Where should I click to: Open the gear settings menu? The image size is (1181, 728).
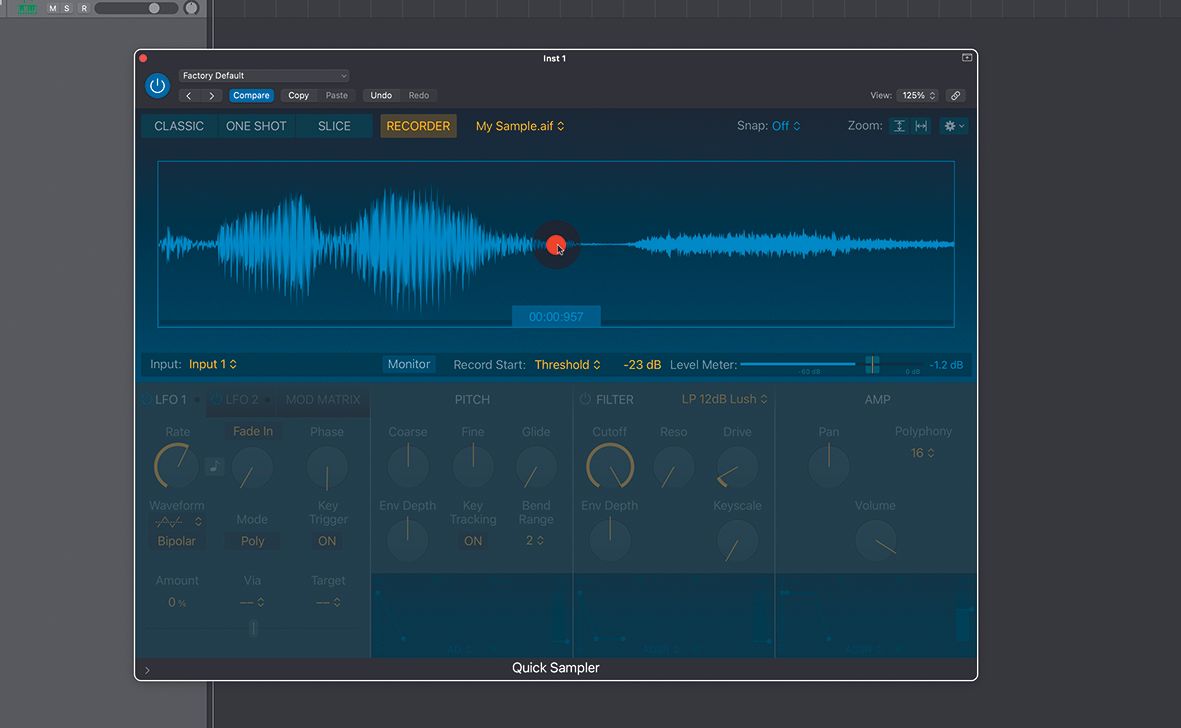click(953, 126)
